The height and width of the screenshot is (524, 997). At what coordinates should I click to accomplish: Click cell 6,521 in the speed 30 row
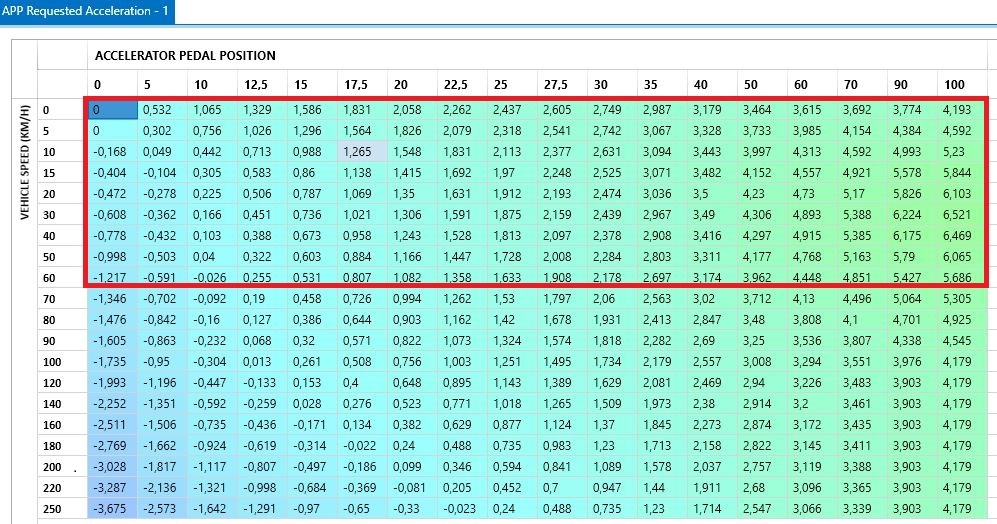(962, 215)
